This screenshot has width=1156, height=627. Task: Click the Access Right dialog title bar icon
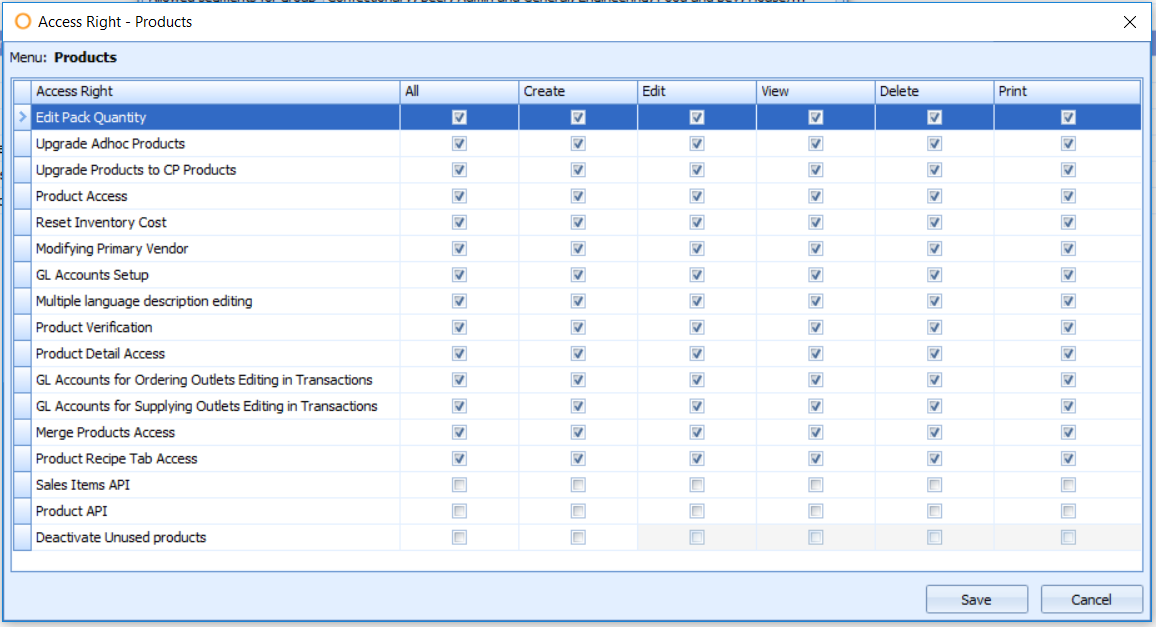pyautogui.click(x=23, y=21)
